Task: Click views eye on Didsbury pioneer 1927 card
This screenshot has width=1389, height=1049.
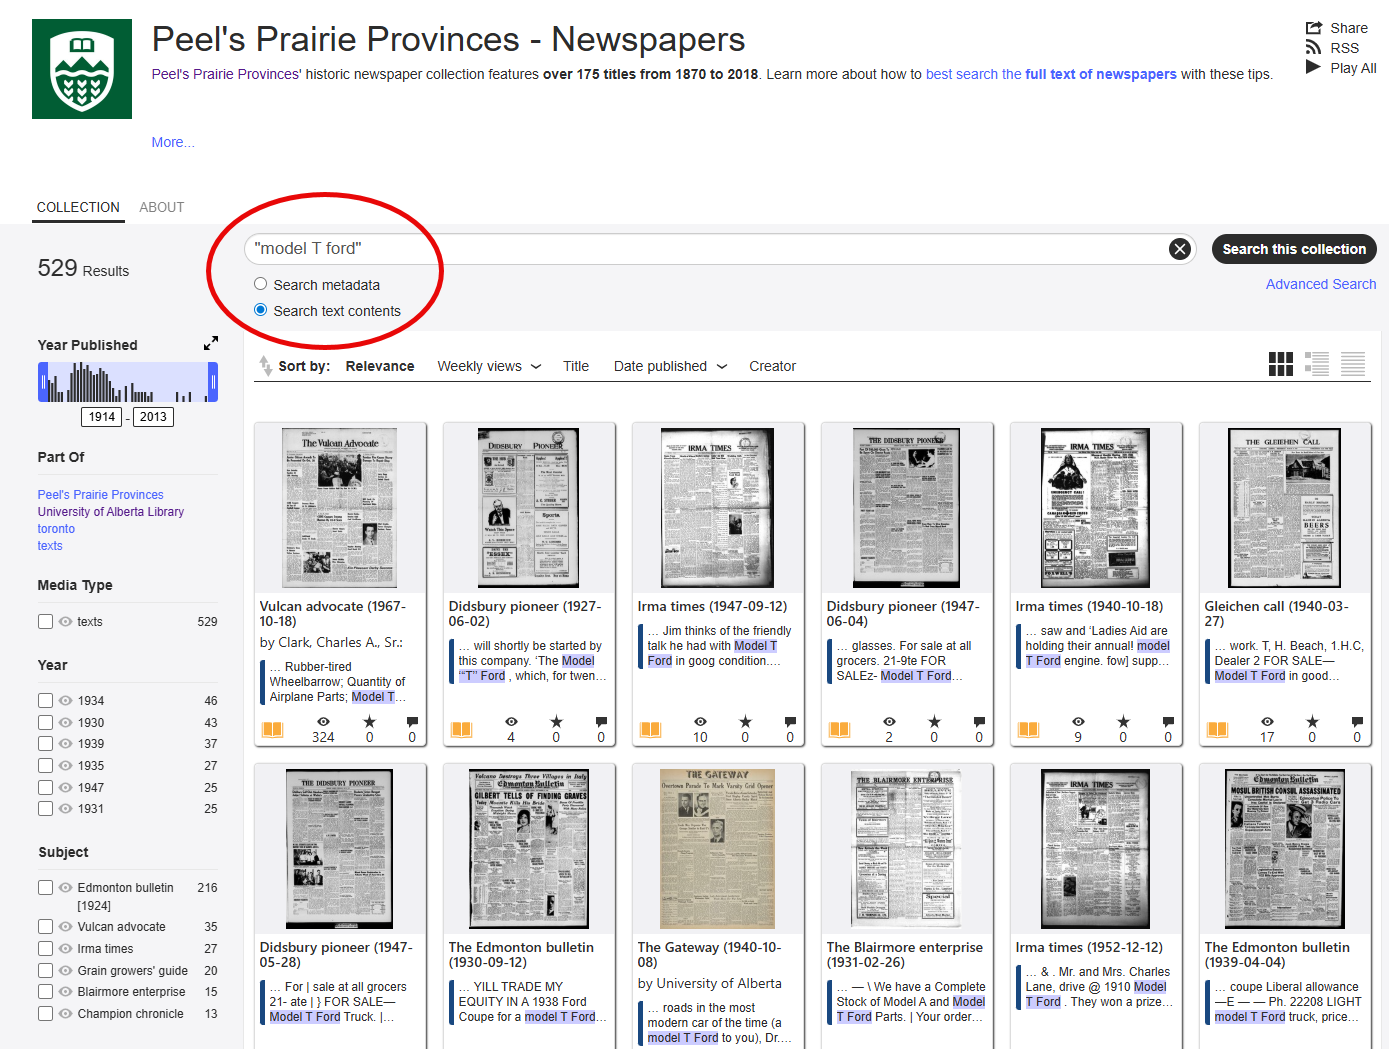Action: coord(511,721)
